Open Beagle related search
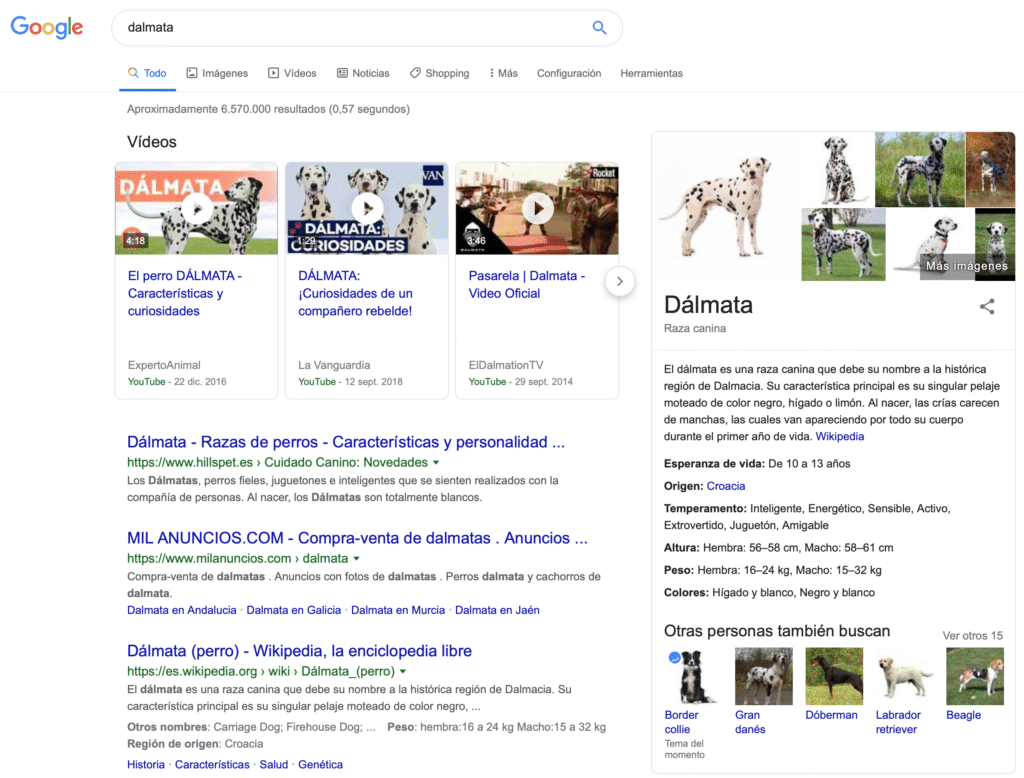 coord(975,676)
